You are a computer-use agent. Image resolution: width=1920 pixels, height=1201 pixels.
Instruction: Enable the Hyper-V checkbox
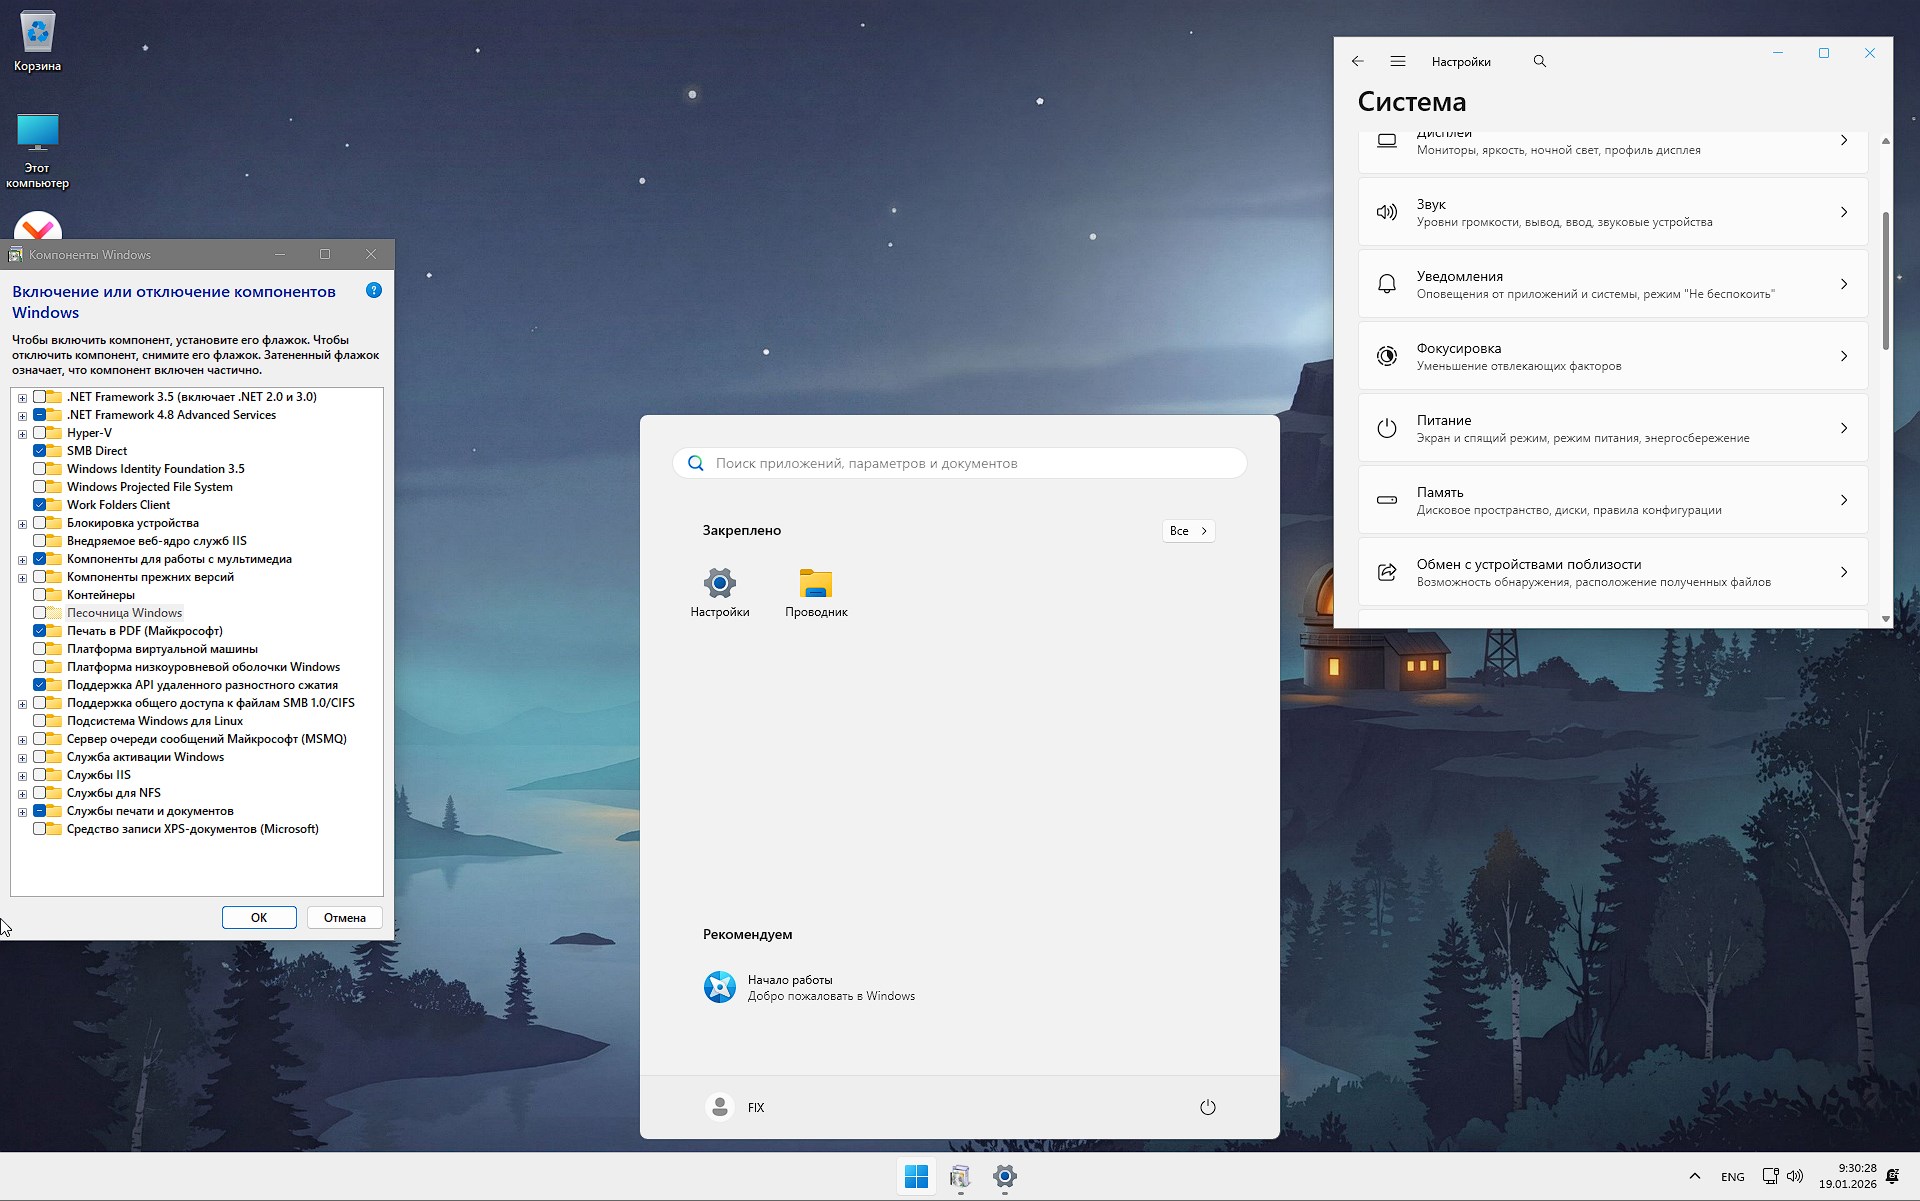pos(40,433)
